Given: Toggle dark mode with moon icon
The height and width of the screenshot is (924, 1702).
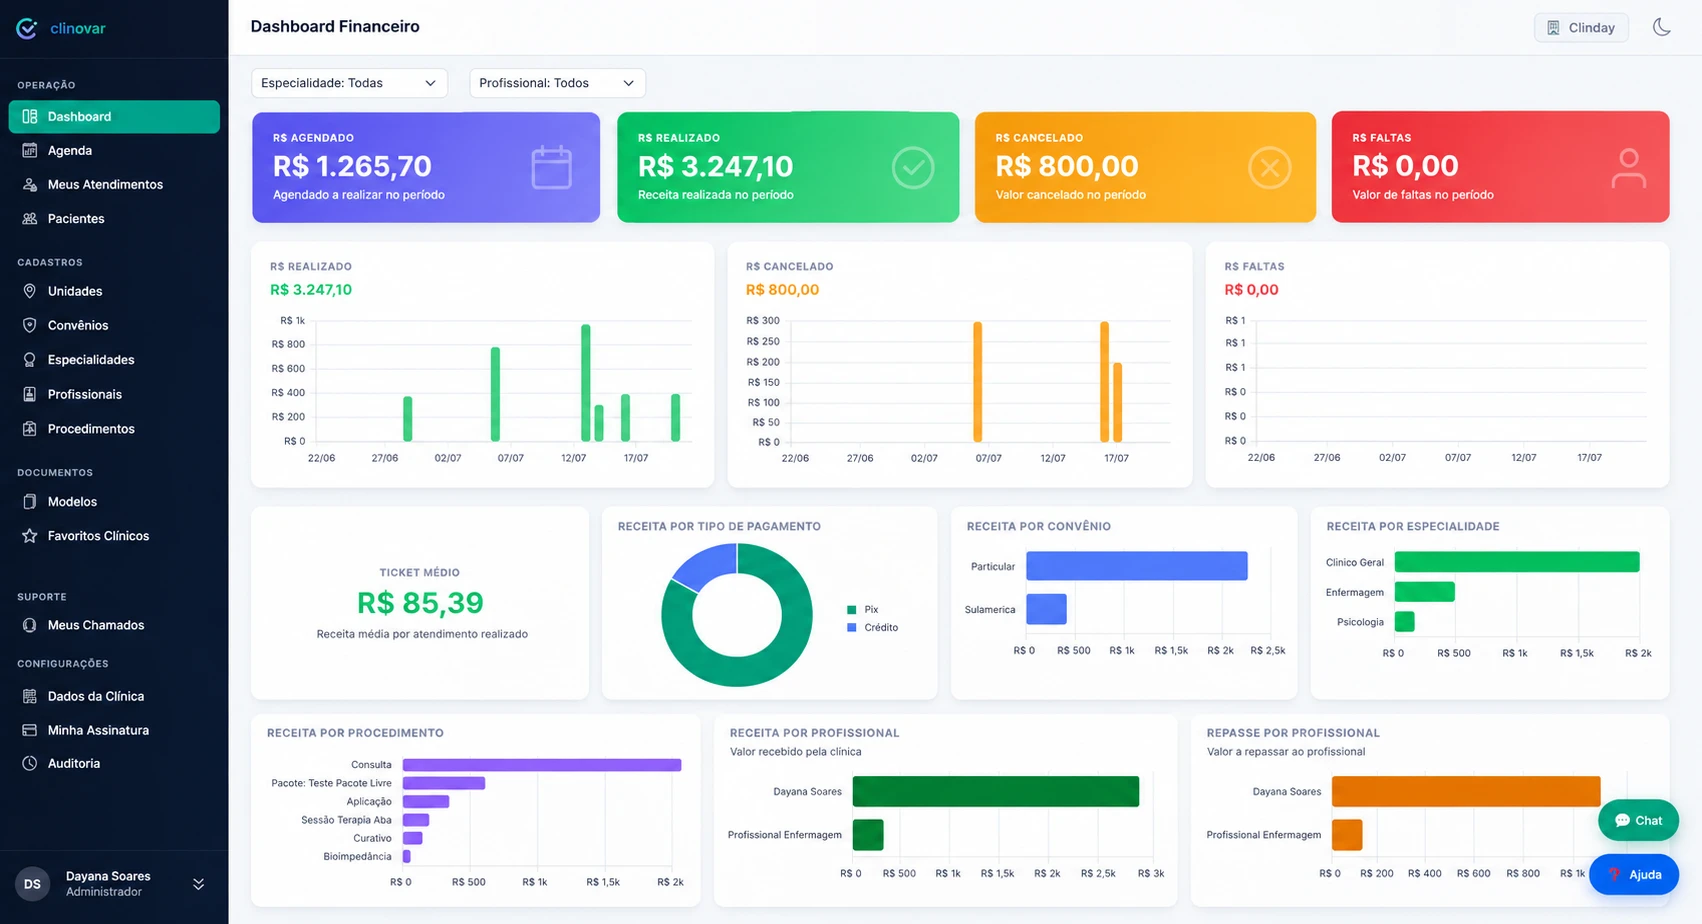Looking at the screenshot, I should click(1662, 27).
